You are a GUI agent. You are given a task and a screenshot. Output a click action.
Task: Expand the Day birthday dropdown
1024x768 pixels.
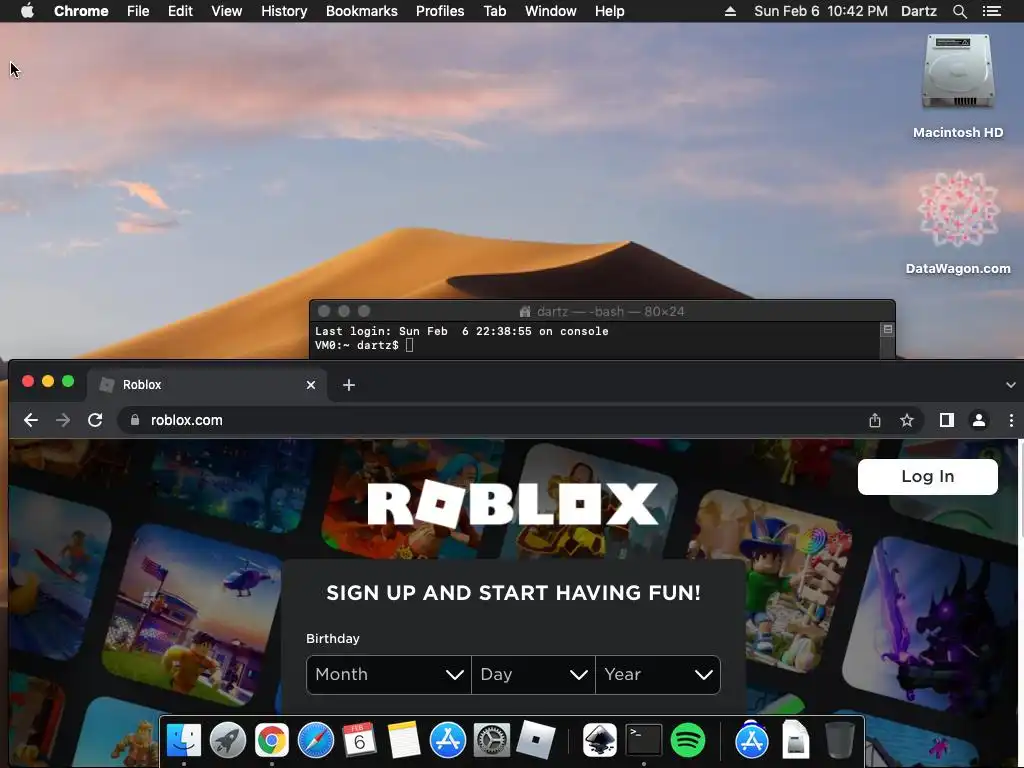point(533,675)
